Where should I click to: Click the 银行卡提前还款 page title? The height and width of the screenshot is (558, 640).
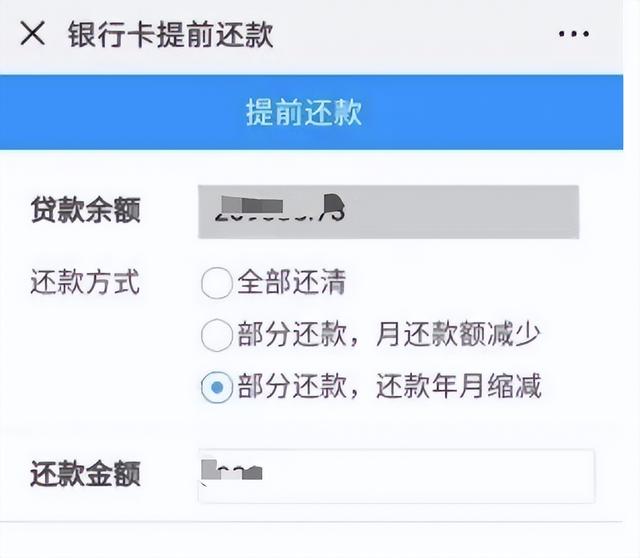[x=171, y=35]
